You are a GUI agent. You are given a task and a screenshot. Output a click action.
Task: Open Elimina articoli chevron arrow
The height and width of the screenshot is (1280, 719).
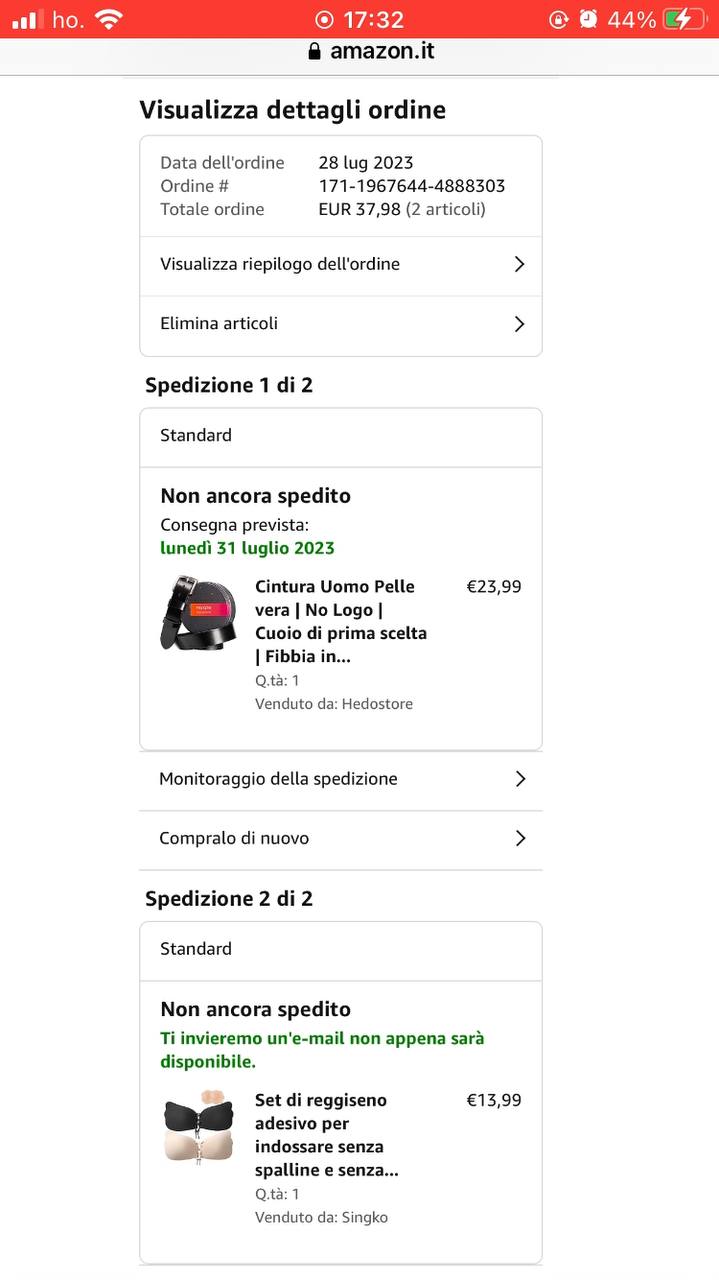[519, 324]
